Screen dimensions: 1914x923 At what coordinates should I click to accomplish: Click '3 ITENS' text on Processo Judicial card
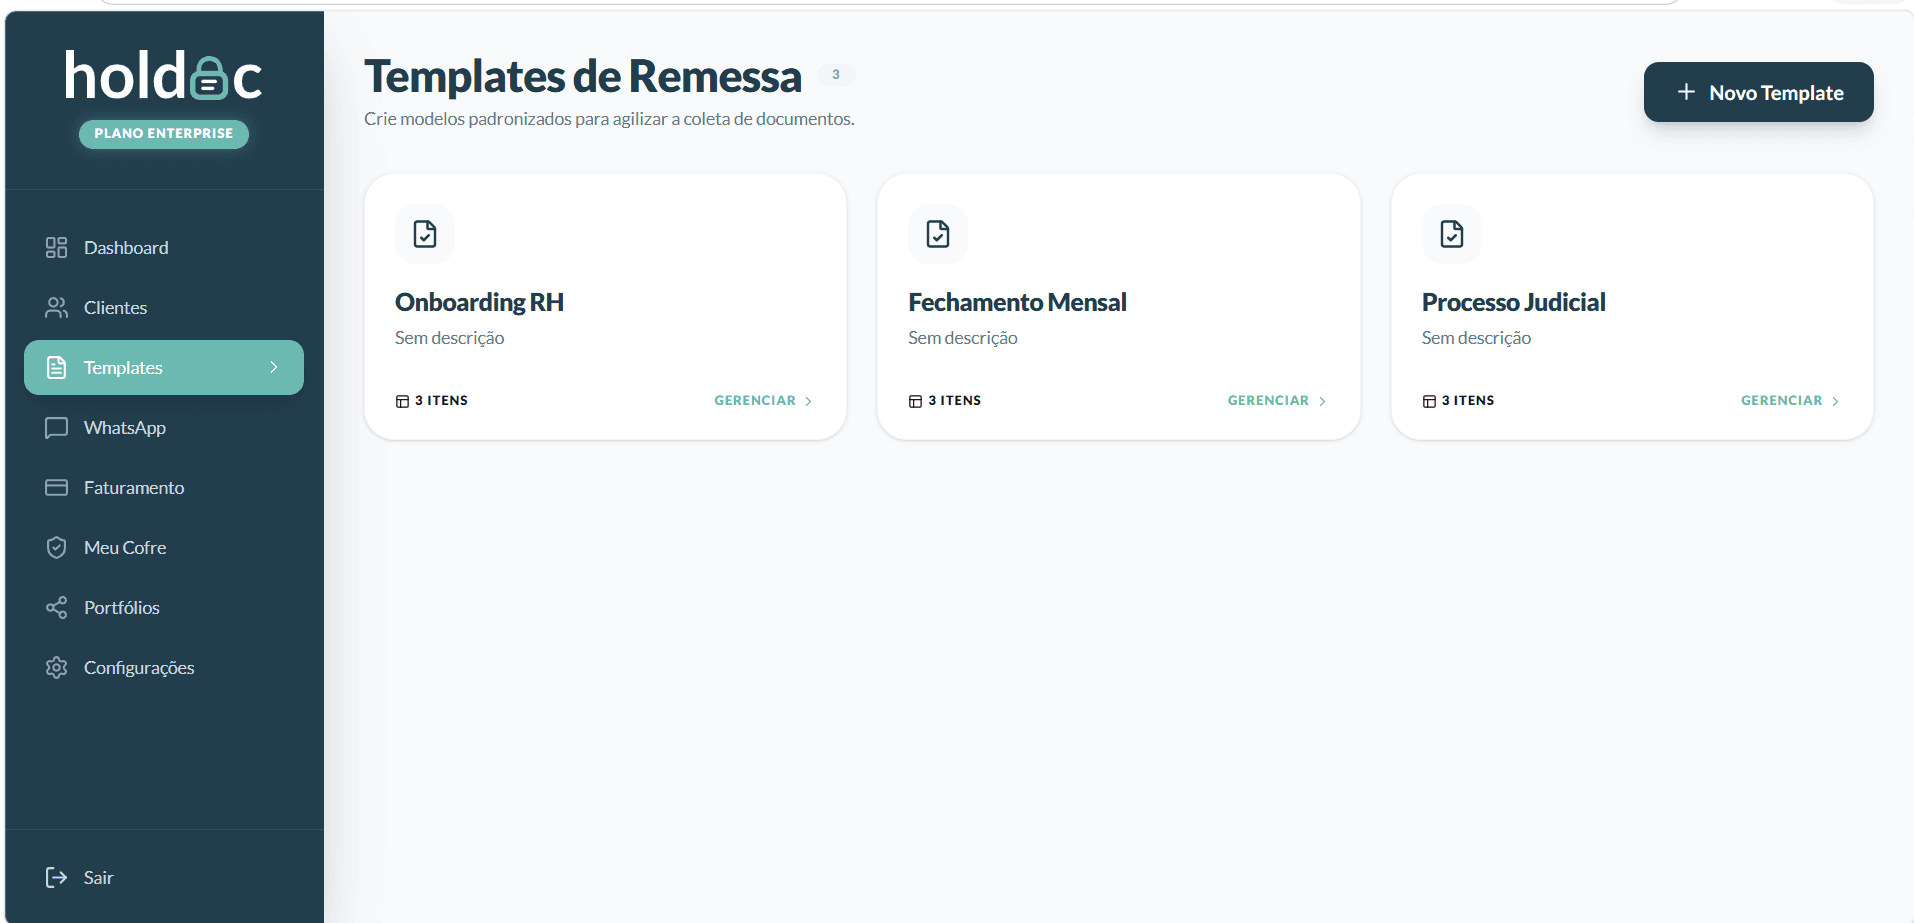(x=1468, y=401)
